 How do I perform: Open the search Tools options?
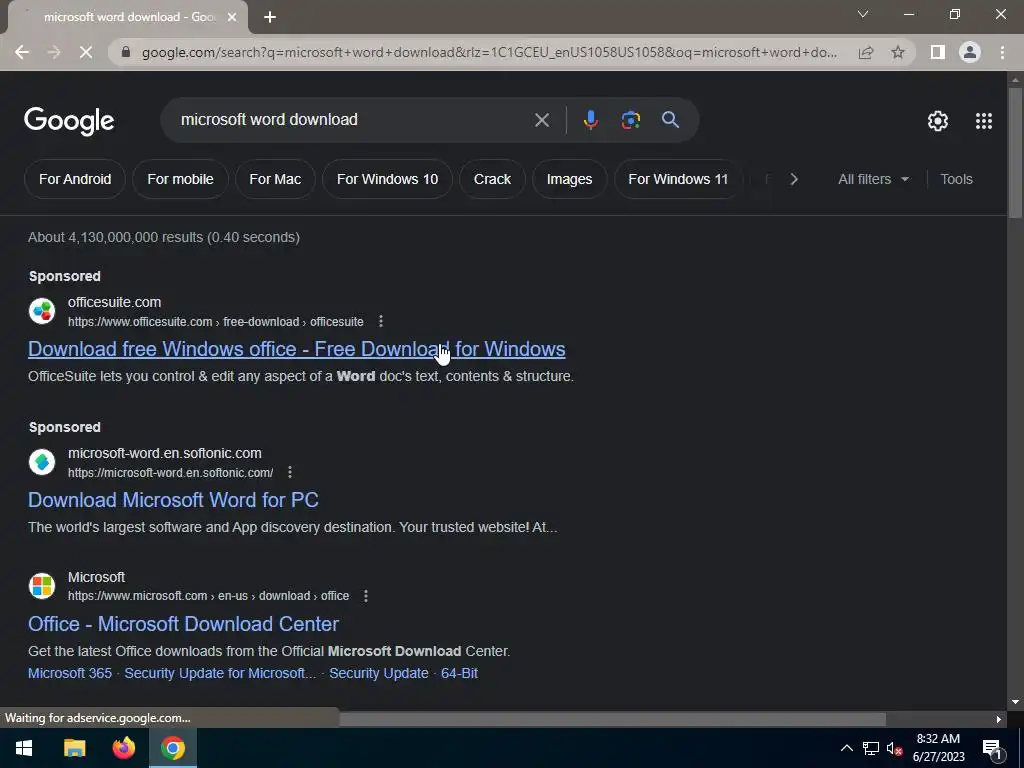click(x=956, y=179)
